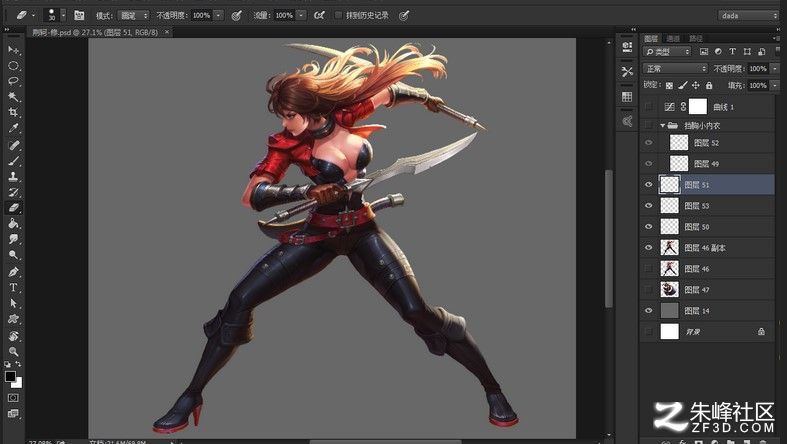Hide layer 图层 52

[648, 143]
